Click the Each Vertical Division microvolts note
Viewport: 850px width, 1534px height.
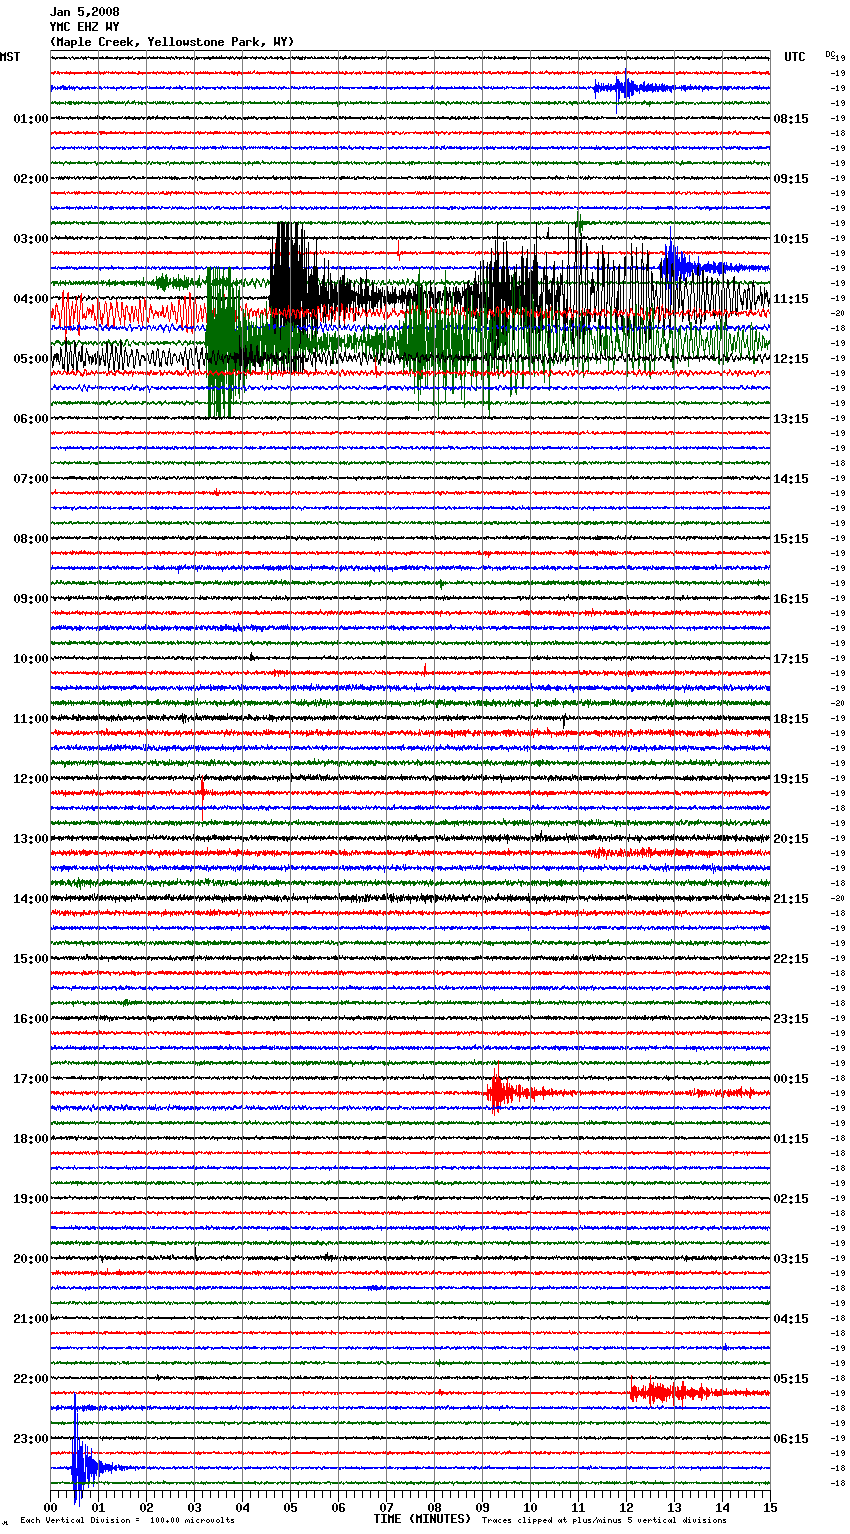tap(128, 1521)
